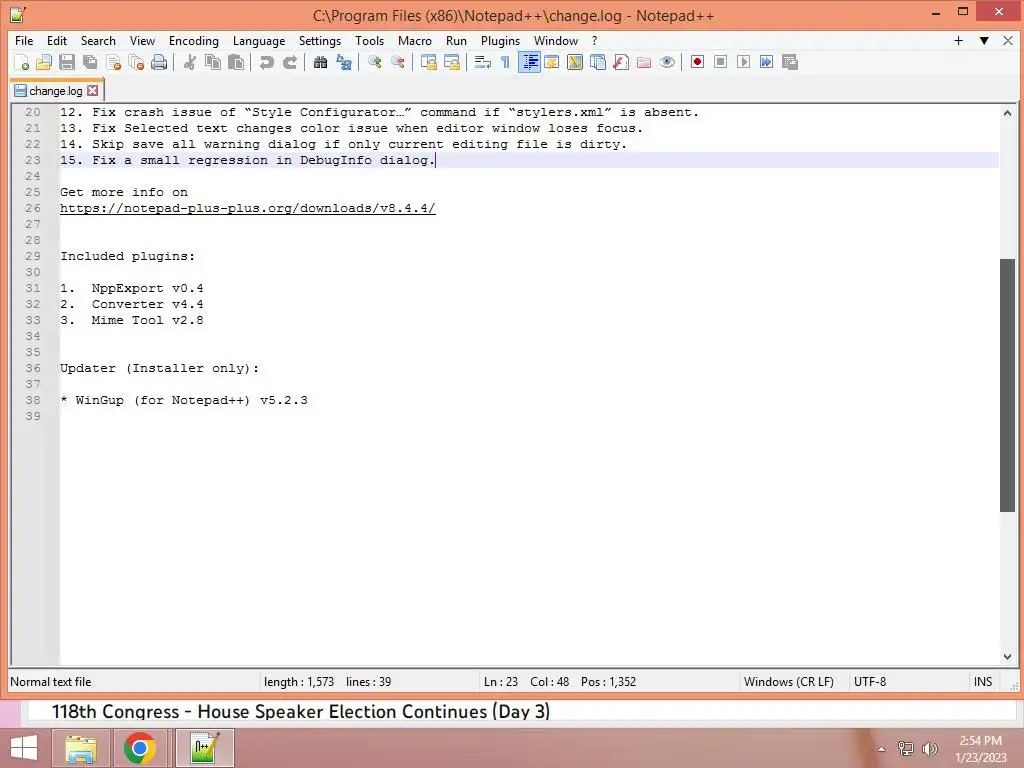Image resolution: width=1024 pixels, height=768 pixels.
Task: Click the scroll up arrow in the editor
Action: pyautogui.click(x=1007, y=113)
